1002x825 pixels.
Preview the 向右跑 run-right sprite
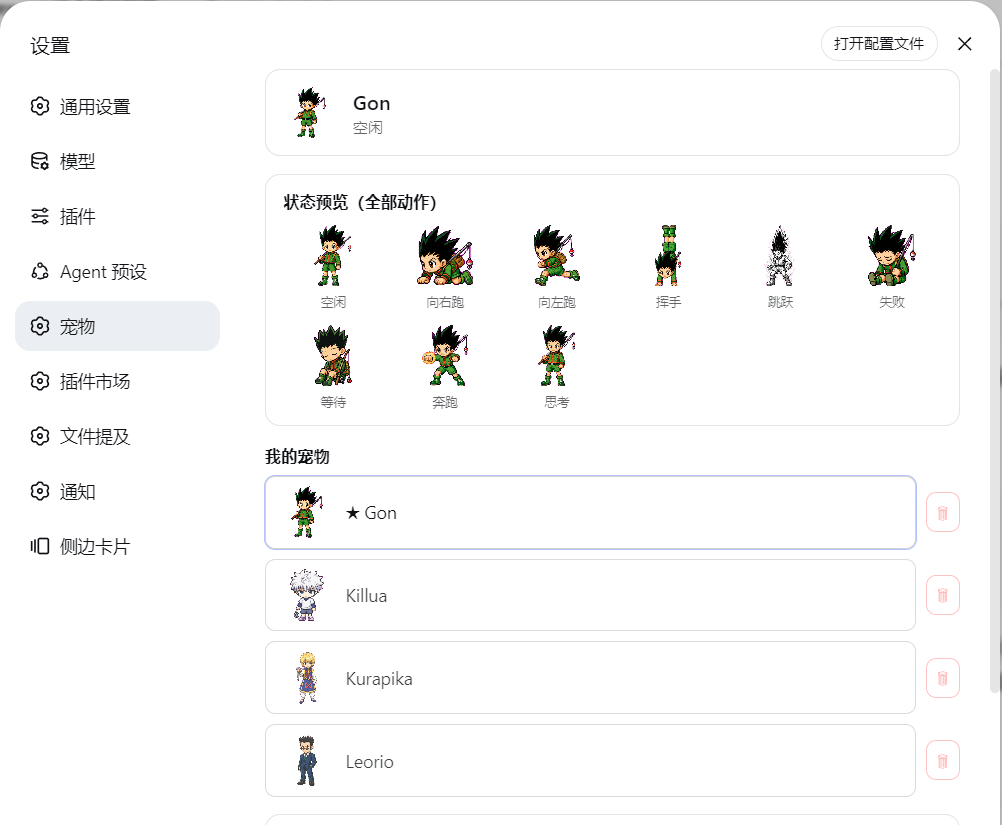point(445,256)
